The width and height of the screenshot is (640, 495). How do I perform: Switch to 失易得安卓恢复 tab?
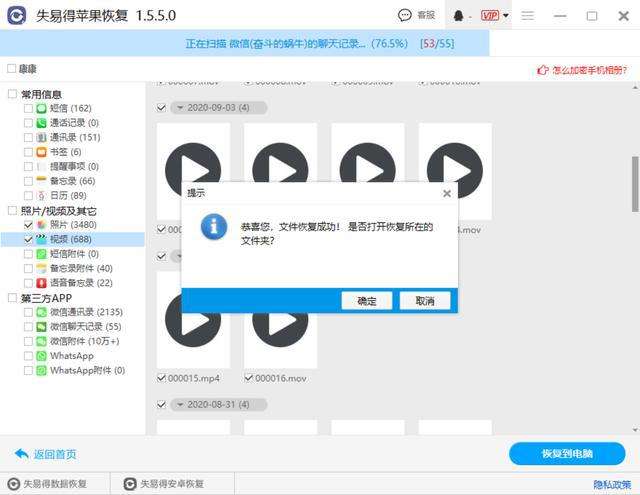(x=172, y=484)
